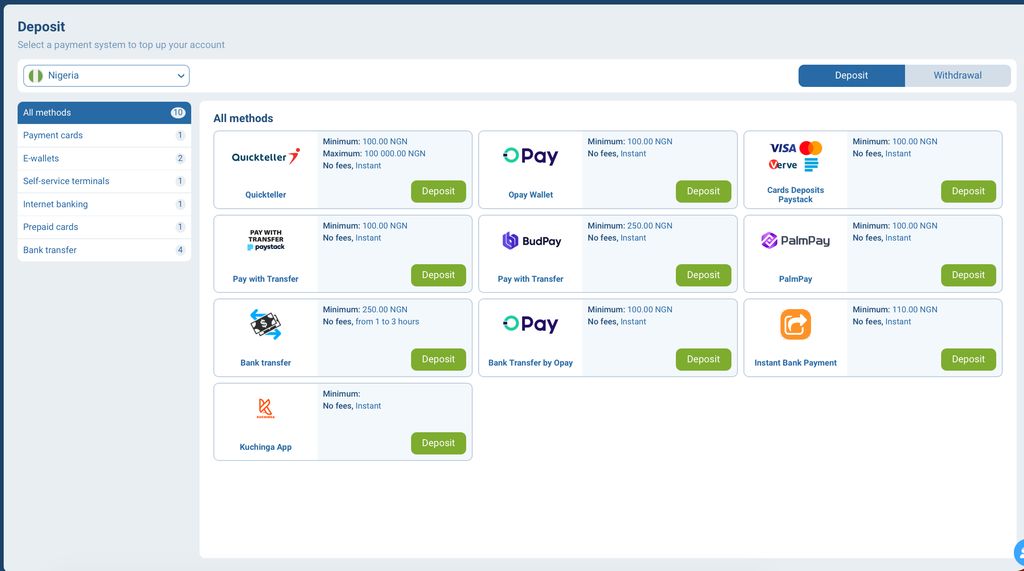Click the Bank Transfer by Opay logo
The image size is (1024, 571).
click(x=530, y=324)
